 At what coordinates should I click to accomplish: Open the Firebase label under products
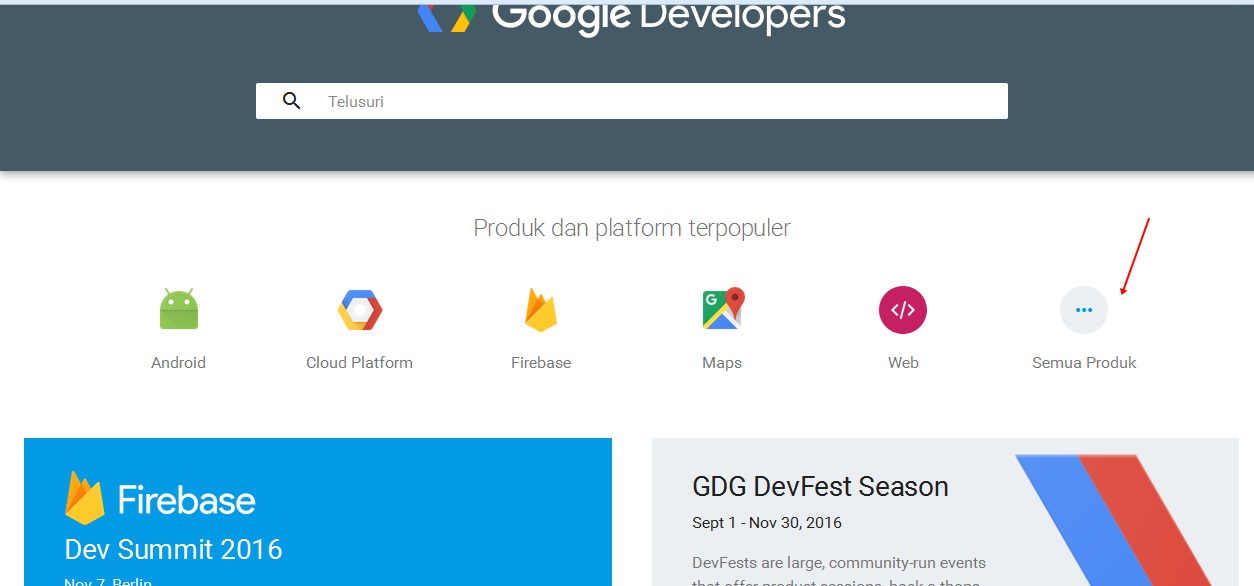(x=541, y=363)
